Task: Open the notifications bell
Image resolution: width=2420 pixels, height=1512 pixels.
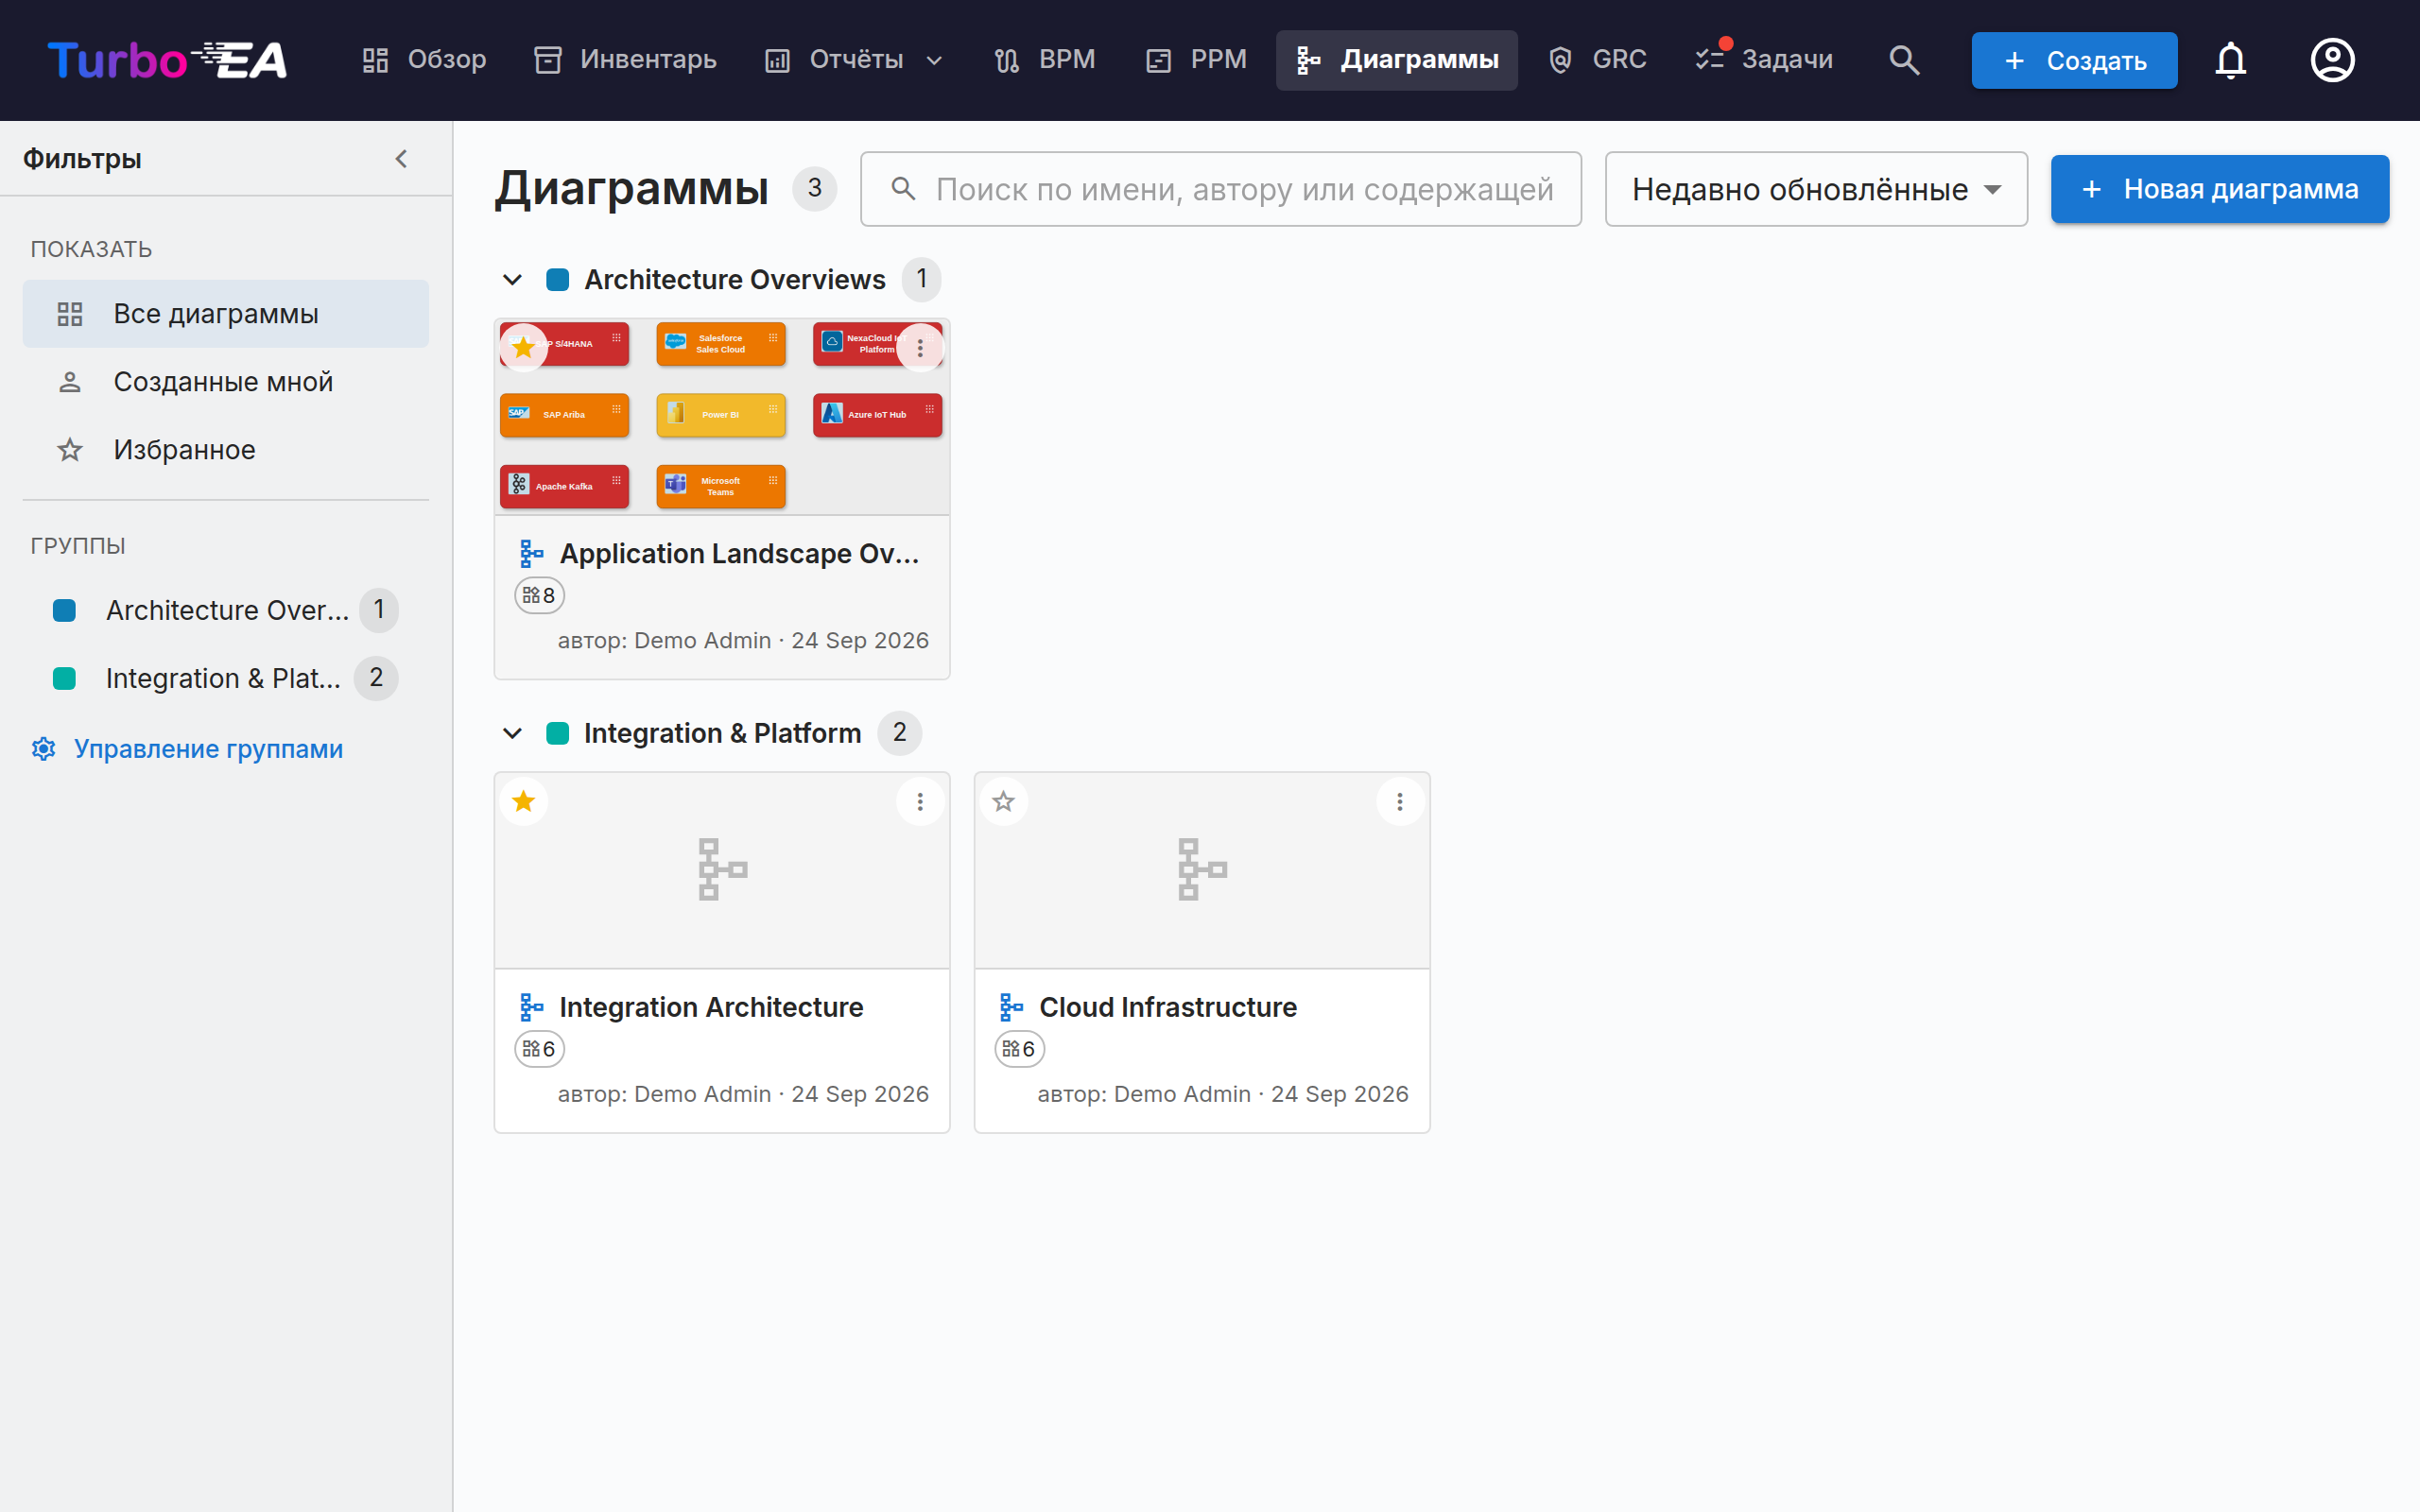Action: [2230, 60]
